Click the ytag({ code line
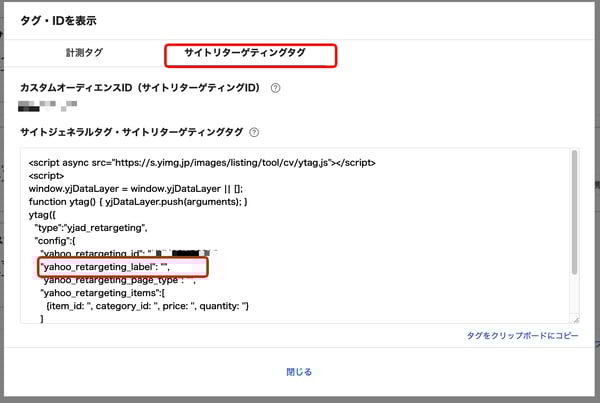Screen dimensions: 600x403 click(42, 215)
